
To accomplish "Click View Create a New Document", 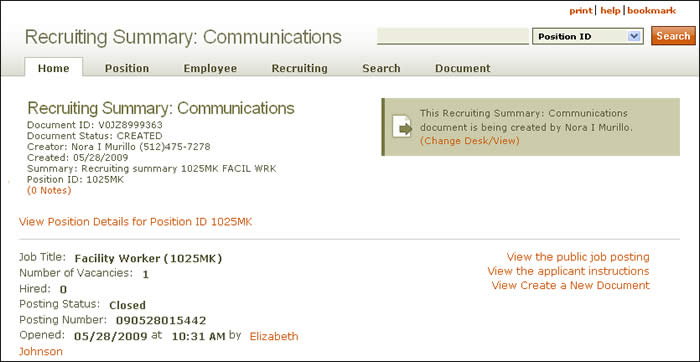I will click(x=571, y=285).
